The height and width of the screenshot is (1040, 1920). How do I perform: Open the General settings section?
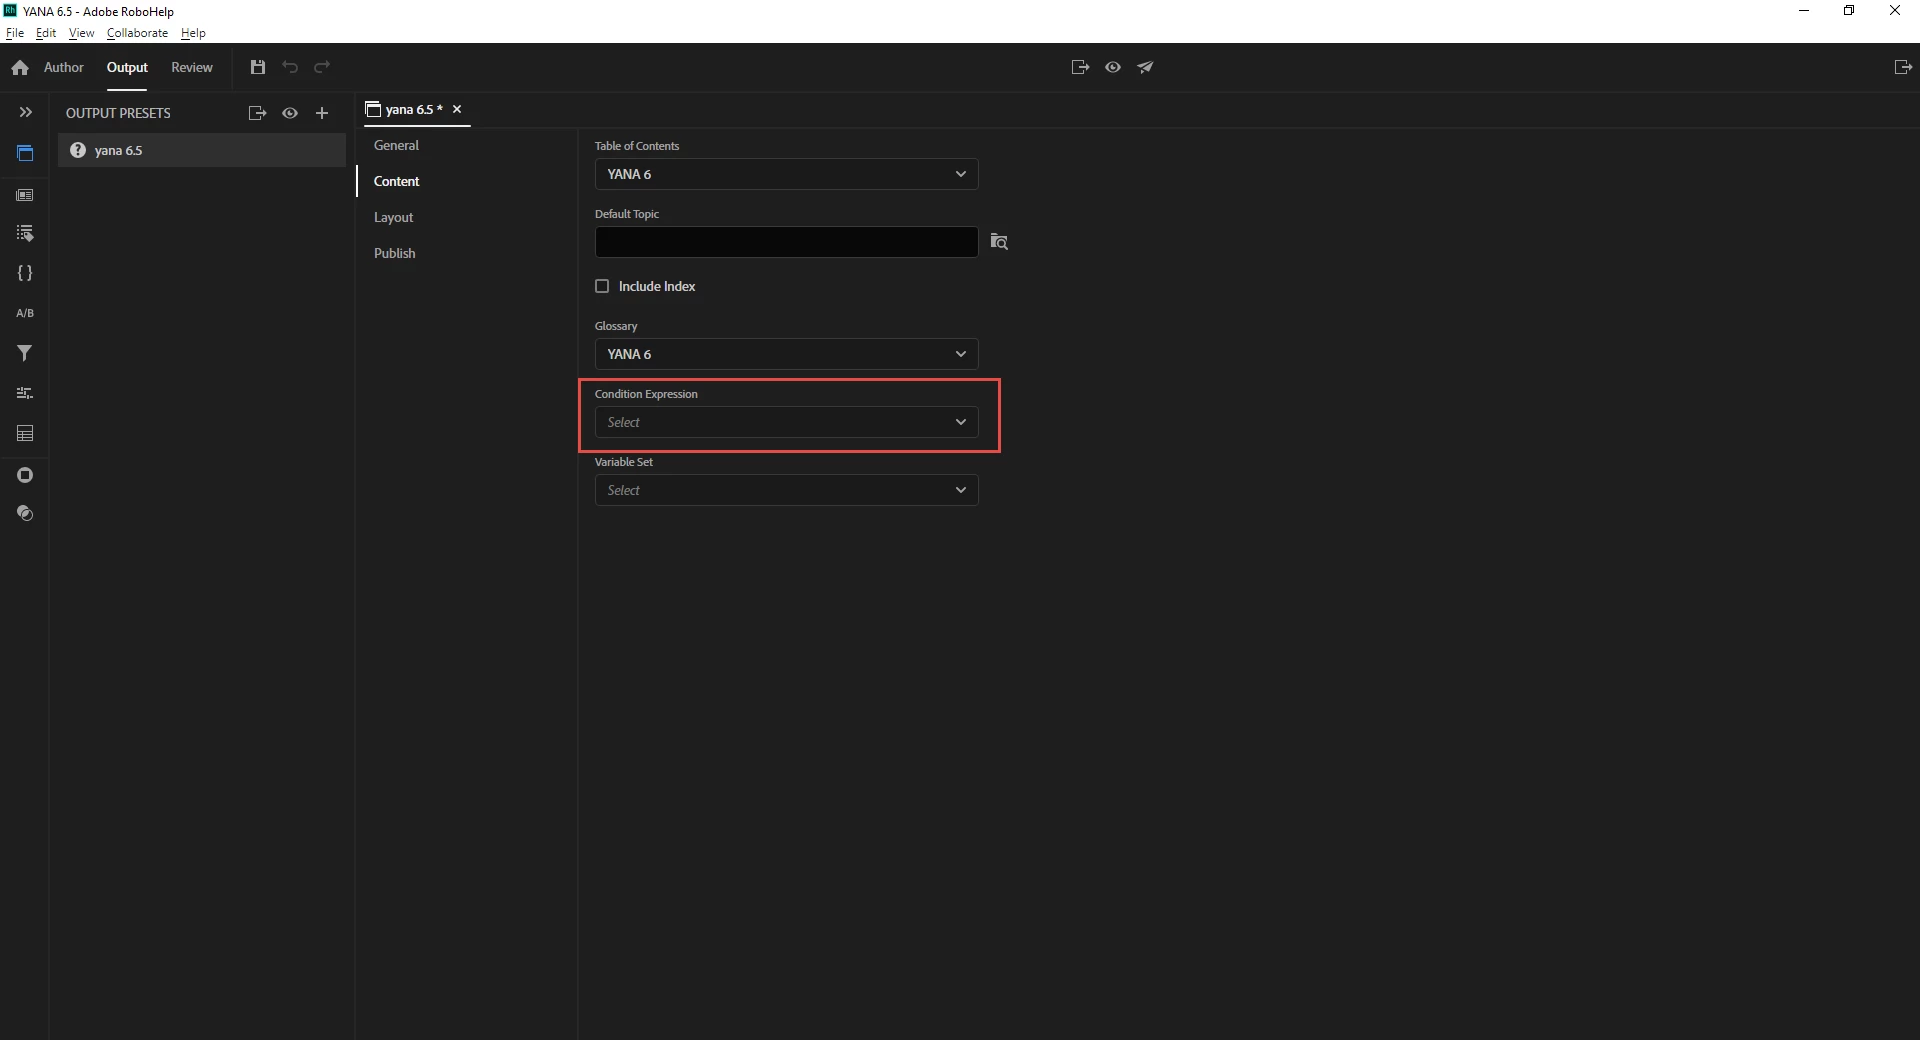pos(396,145)
